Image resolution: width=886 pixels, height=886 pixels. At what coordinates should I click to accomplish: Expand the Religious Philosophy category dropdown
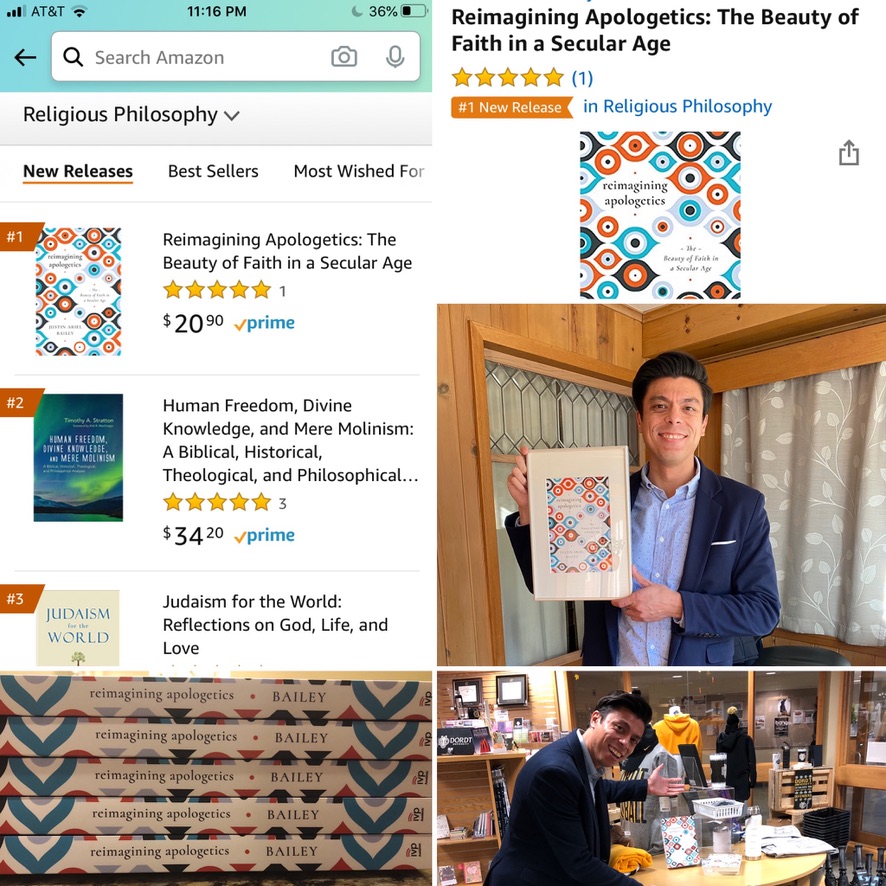[x=131, y=115]
